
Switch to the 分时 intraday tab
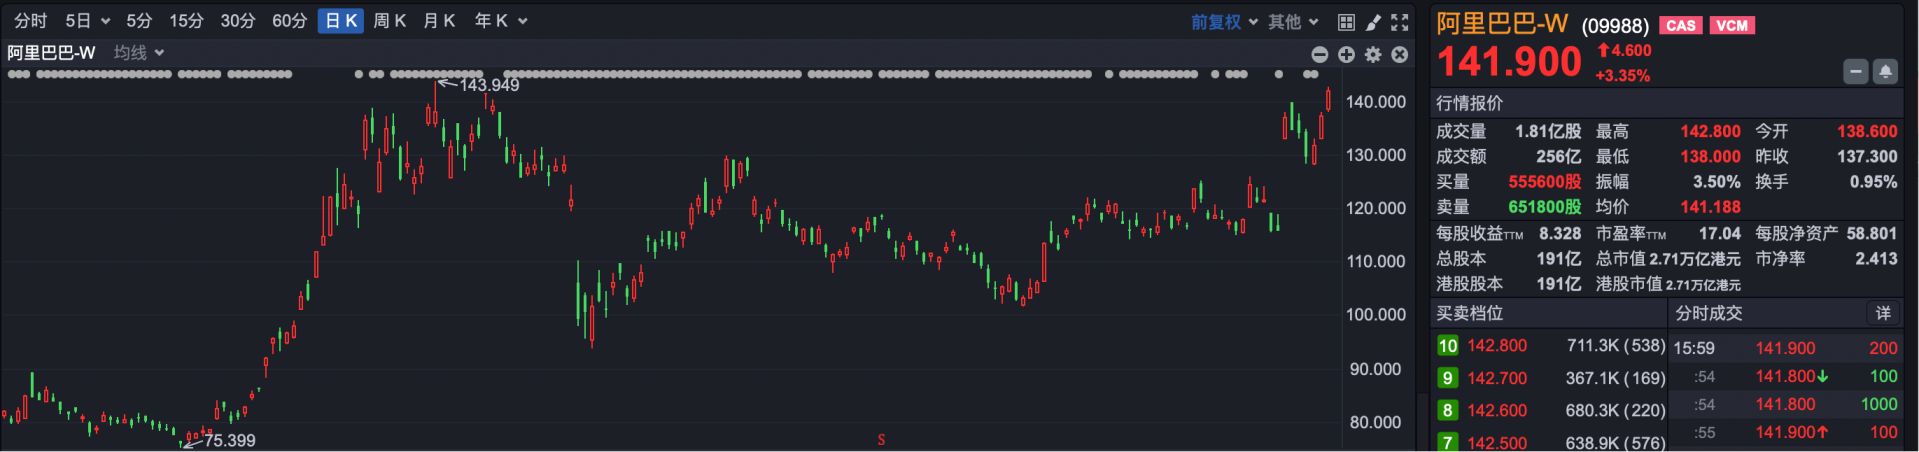point(30,21)
